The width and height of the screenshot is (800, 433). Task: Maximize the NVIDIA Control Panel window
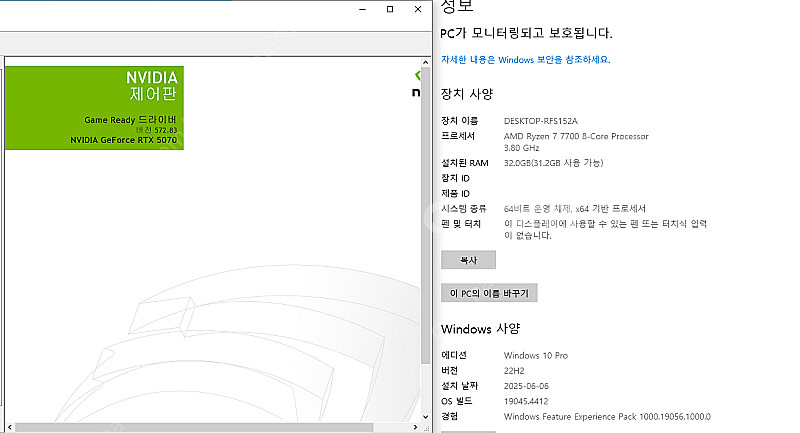390,9
